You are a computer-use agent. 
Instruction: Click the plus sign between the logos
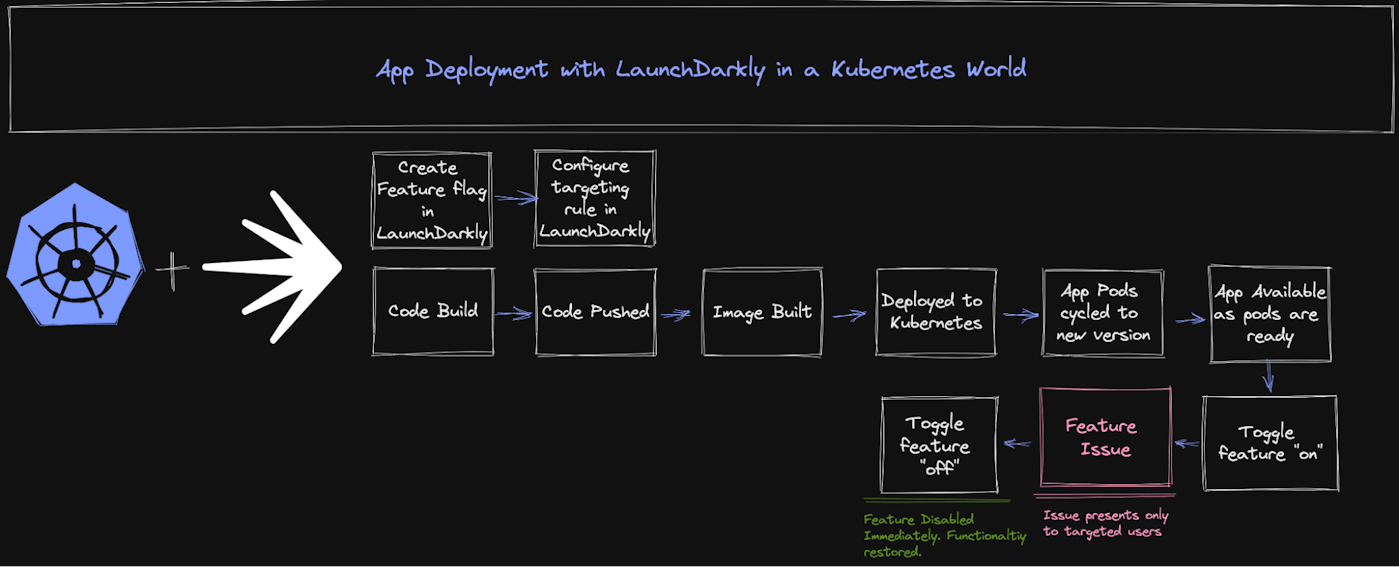click(172, 271)
